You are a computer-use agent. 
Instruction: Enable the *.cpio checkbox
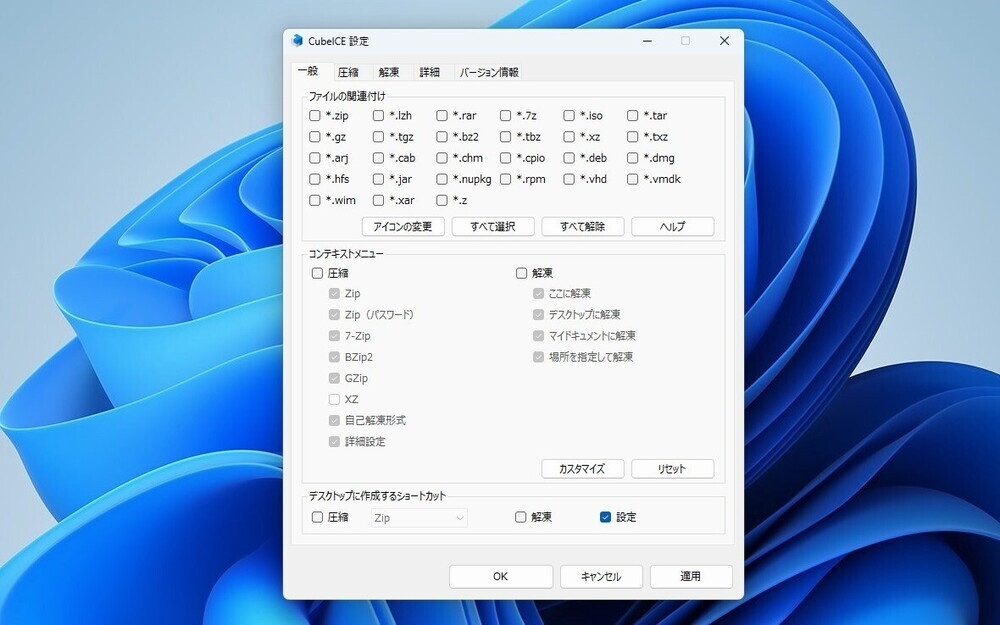506,158
